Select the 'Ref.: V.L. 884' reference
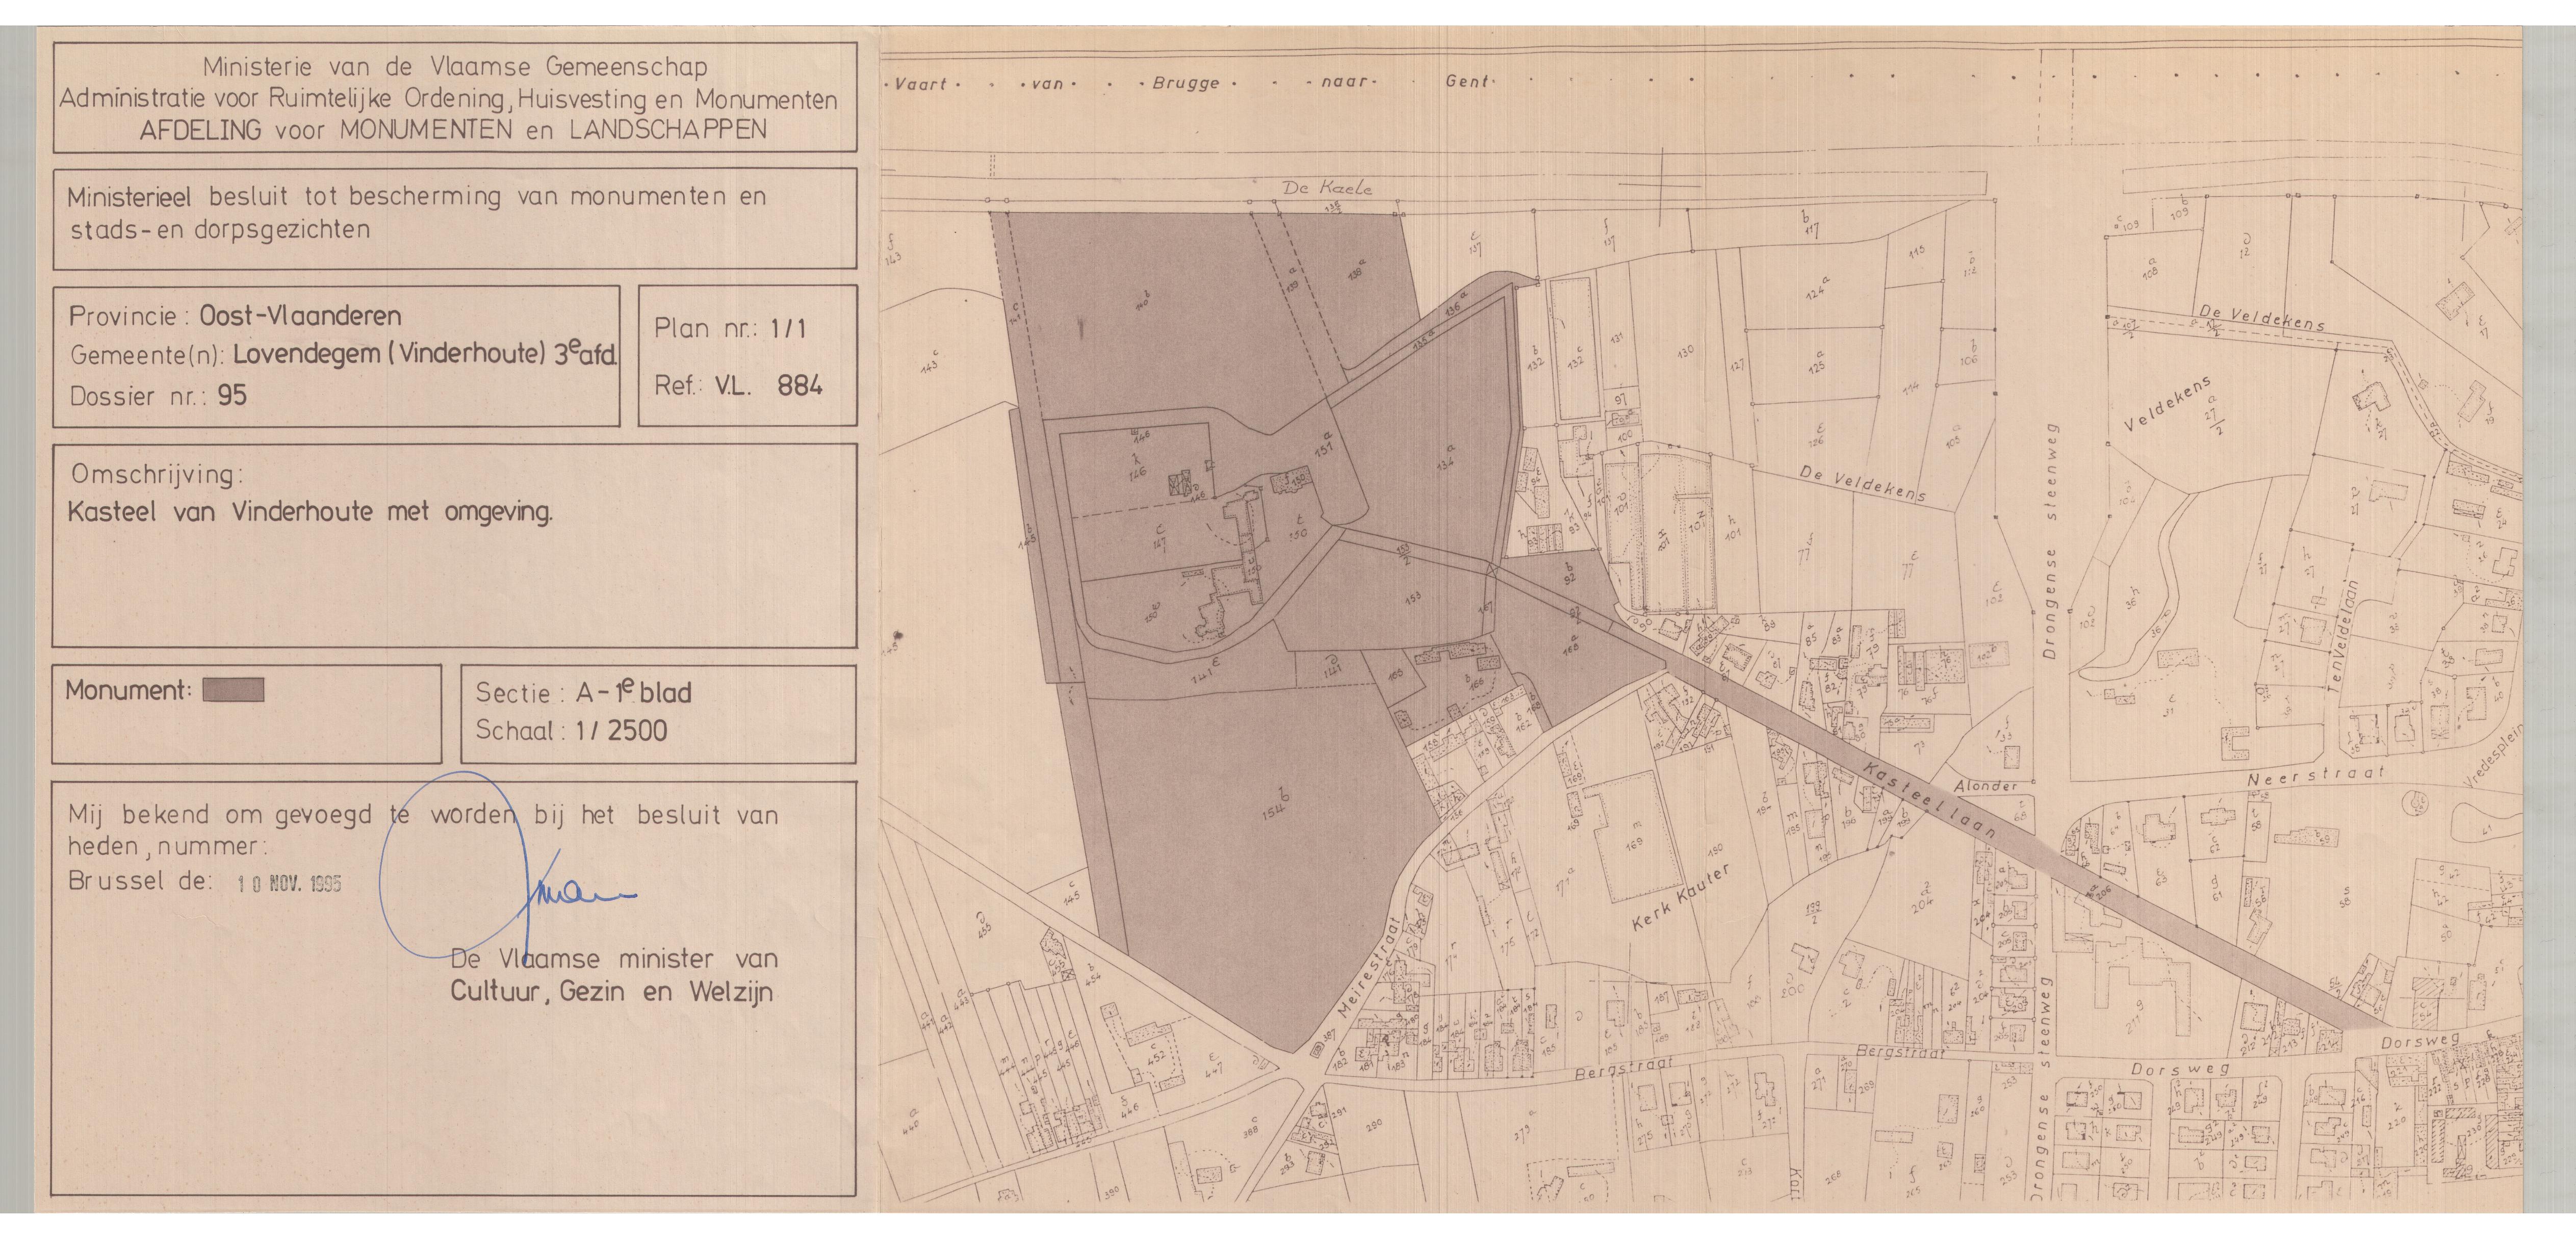 click(738, 385)
